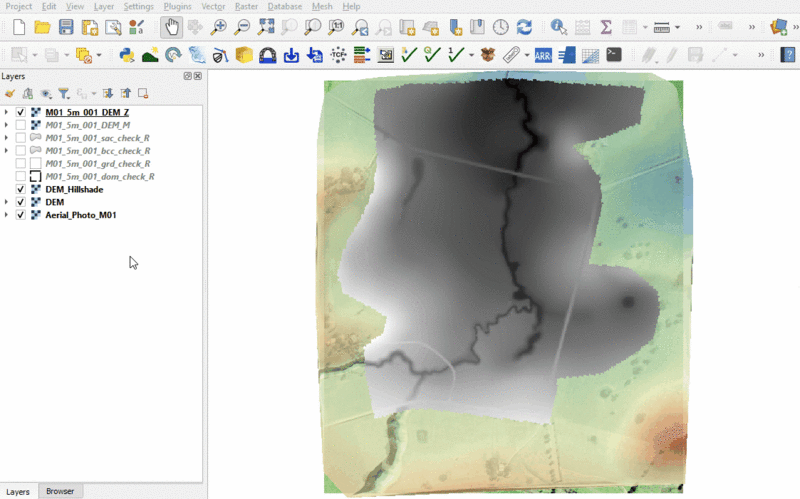Uncheck the DEM_Hillshade layer visibility
800x499 pixels.
click(21, 189)
